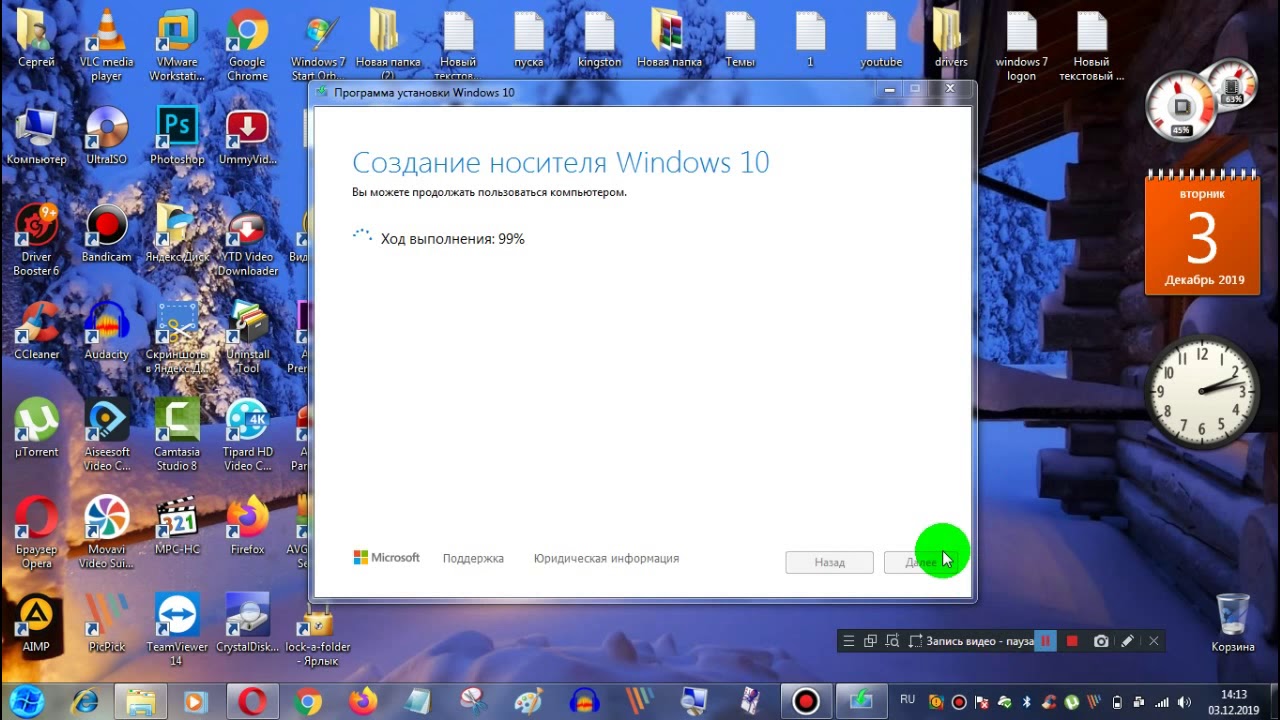Screen dimensions: 1280x720
Task: Click the Bandicam window selection icon
Action: 870,641
